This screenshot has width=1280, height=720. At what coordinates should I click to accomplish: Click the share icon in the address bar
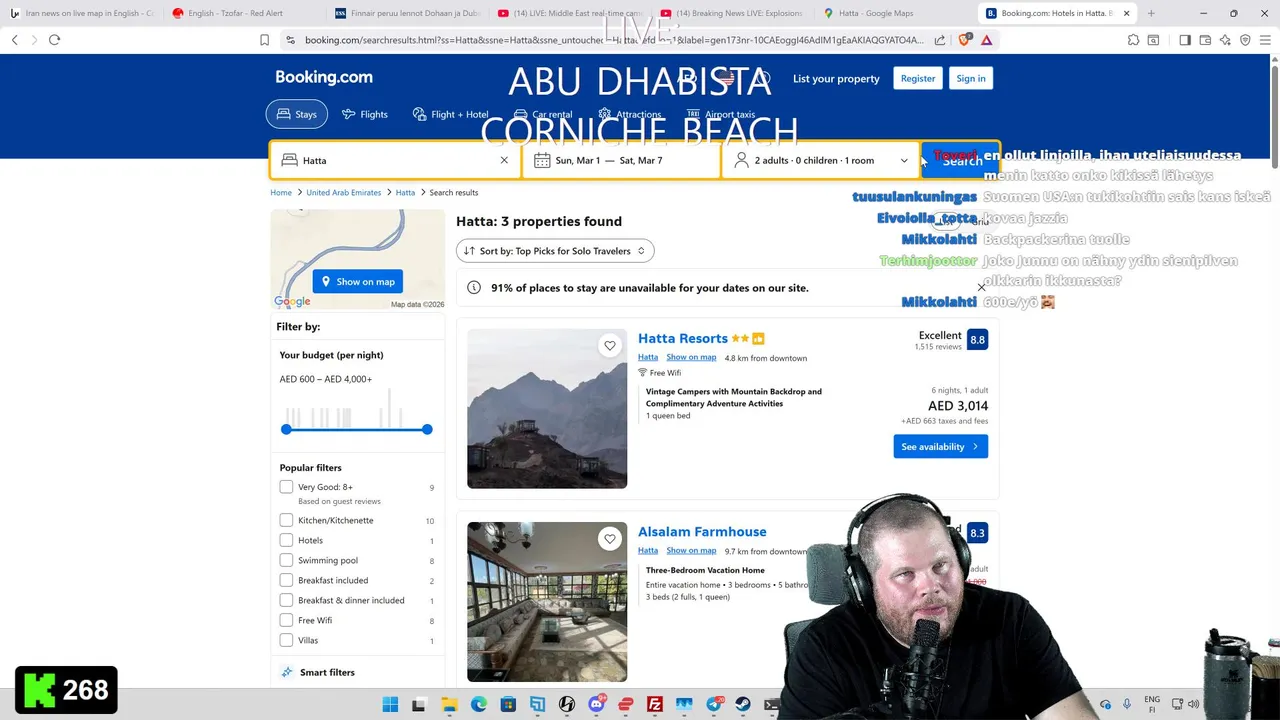940,40
